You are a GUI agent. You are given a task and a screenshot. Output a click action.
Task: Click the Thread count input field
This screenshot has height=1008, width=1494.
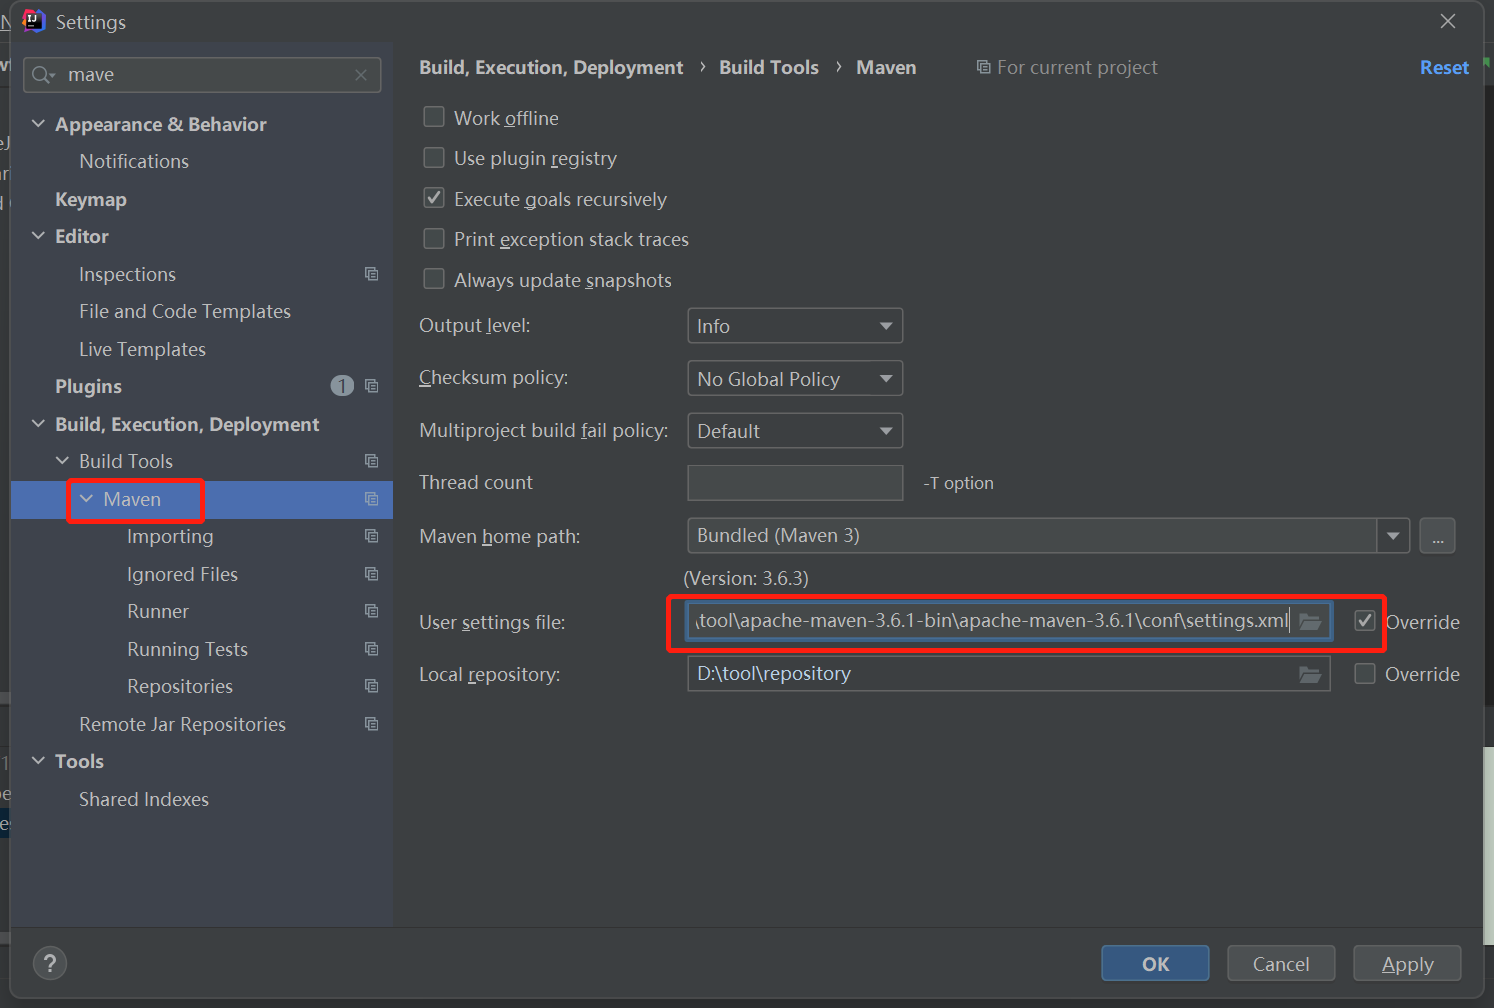pyautogui.click(x=795, y=483)
